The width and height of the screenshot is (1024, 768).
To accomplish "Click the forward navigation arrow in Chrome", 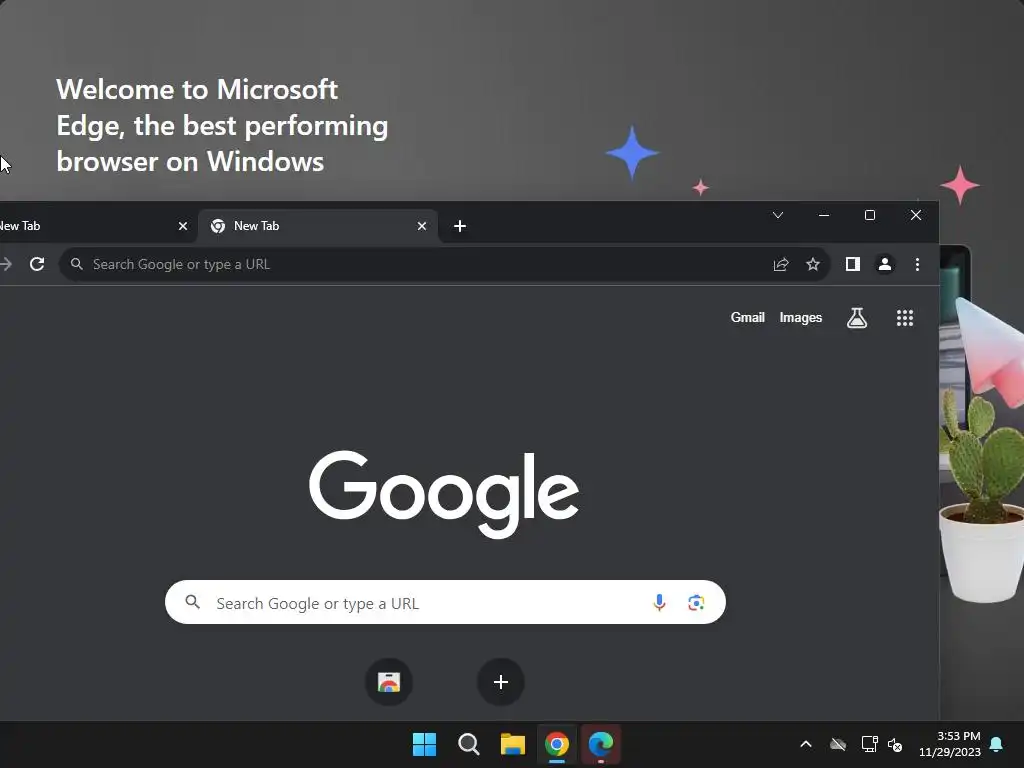I will click(x=6, y=264).
